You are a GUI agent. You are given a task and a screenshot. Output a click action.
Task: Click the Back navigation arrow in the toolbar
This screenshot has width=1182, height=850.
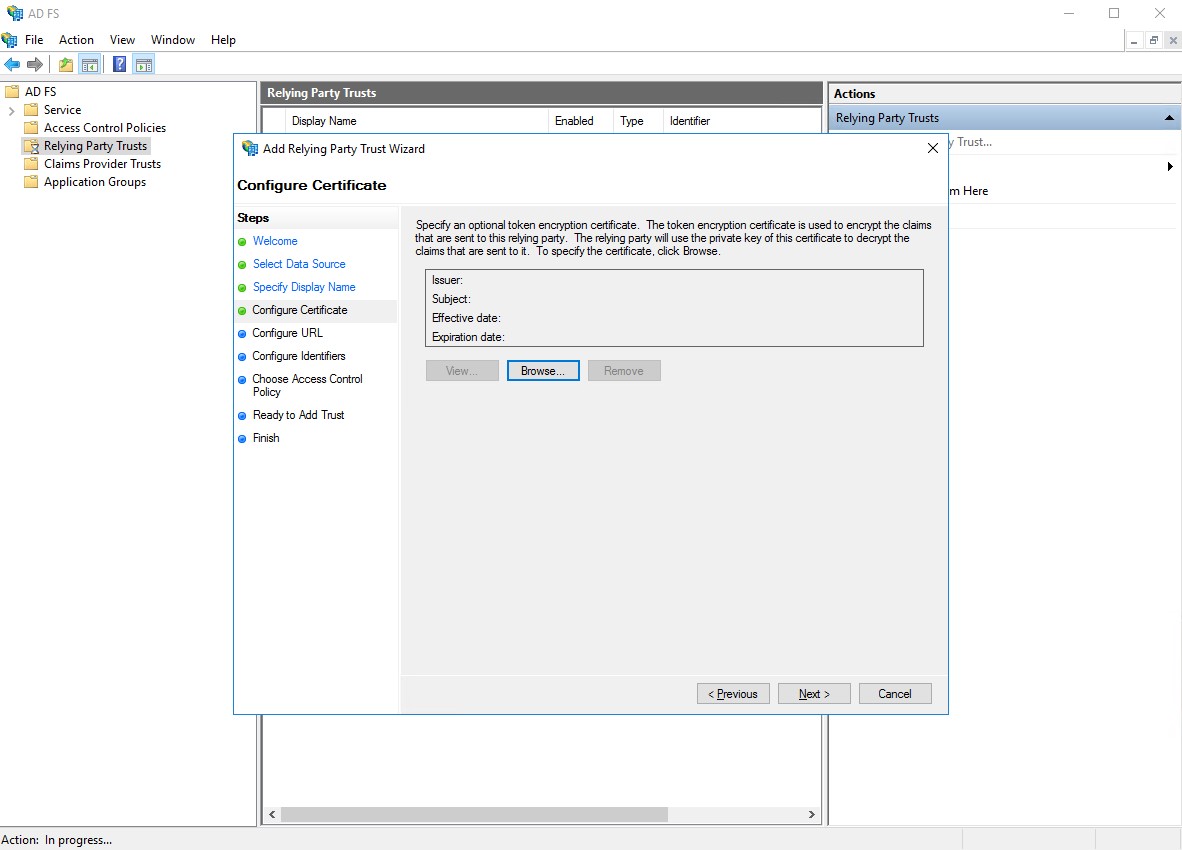(x=13, y=63)
